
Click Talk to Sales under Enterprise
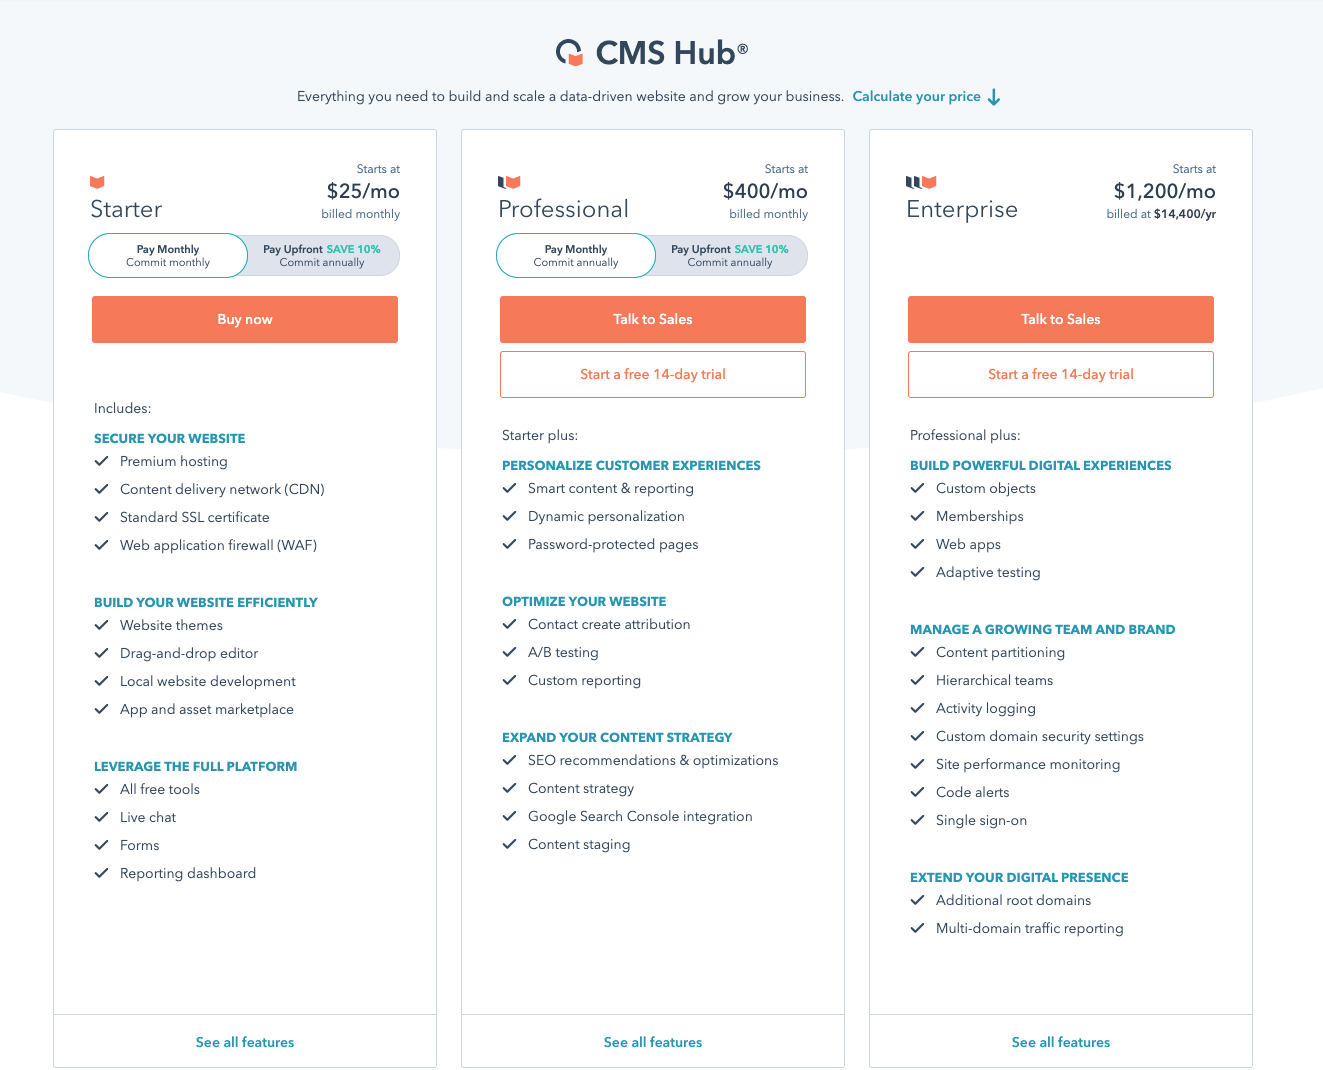coord(1061,319)
